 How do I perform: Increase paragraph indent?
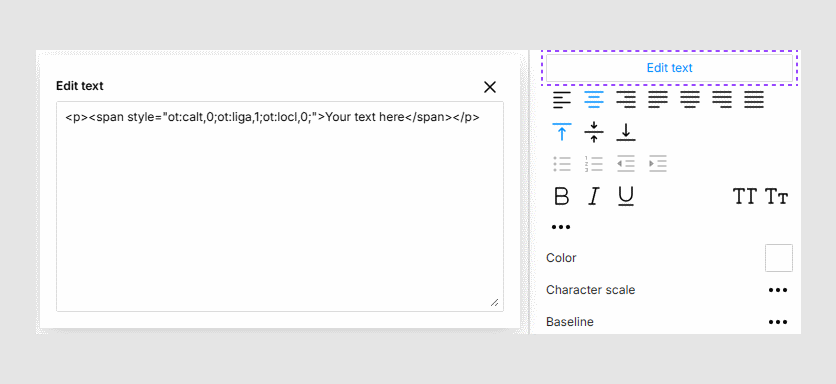click(x=658, y=164)
